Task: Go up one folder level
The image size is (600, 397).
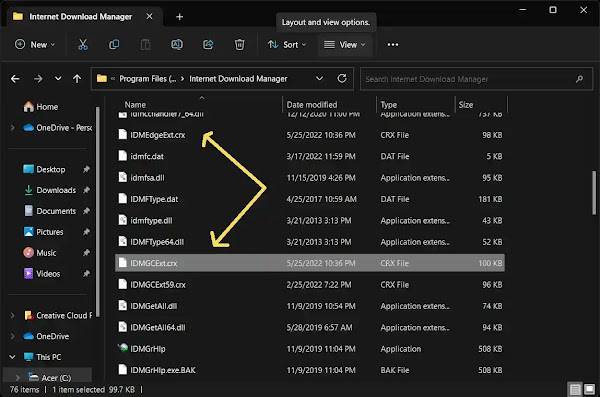Action: coord(77,79)
